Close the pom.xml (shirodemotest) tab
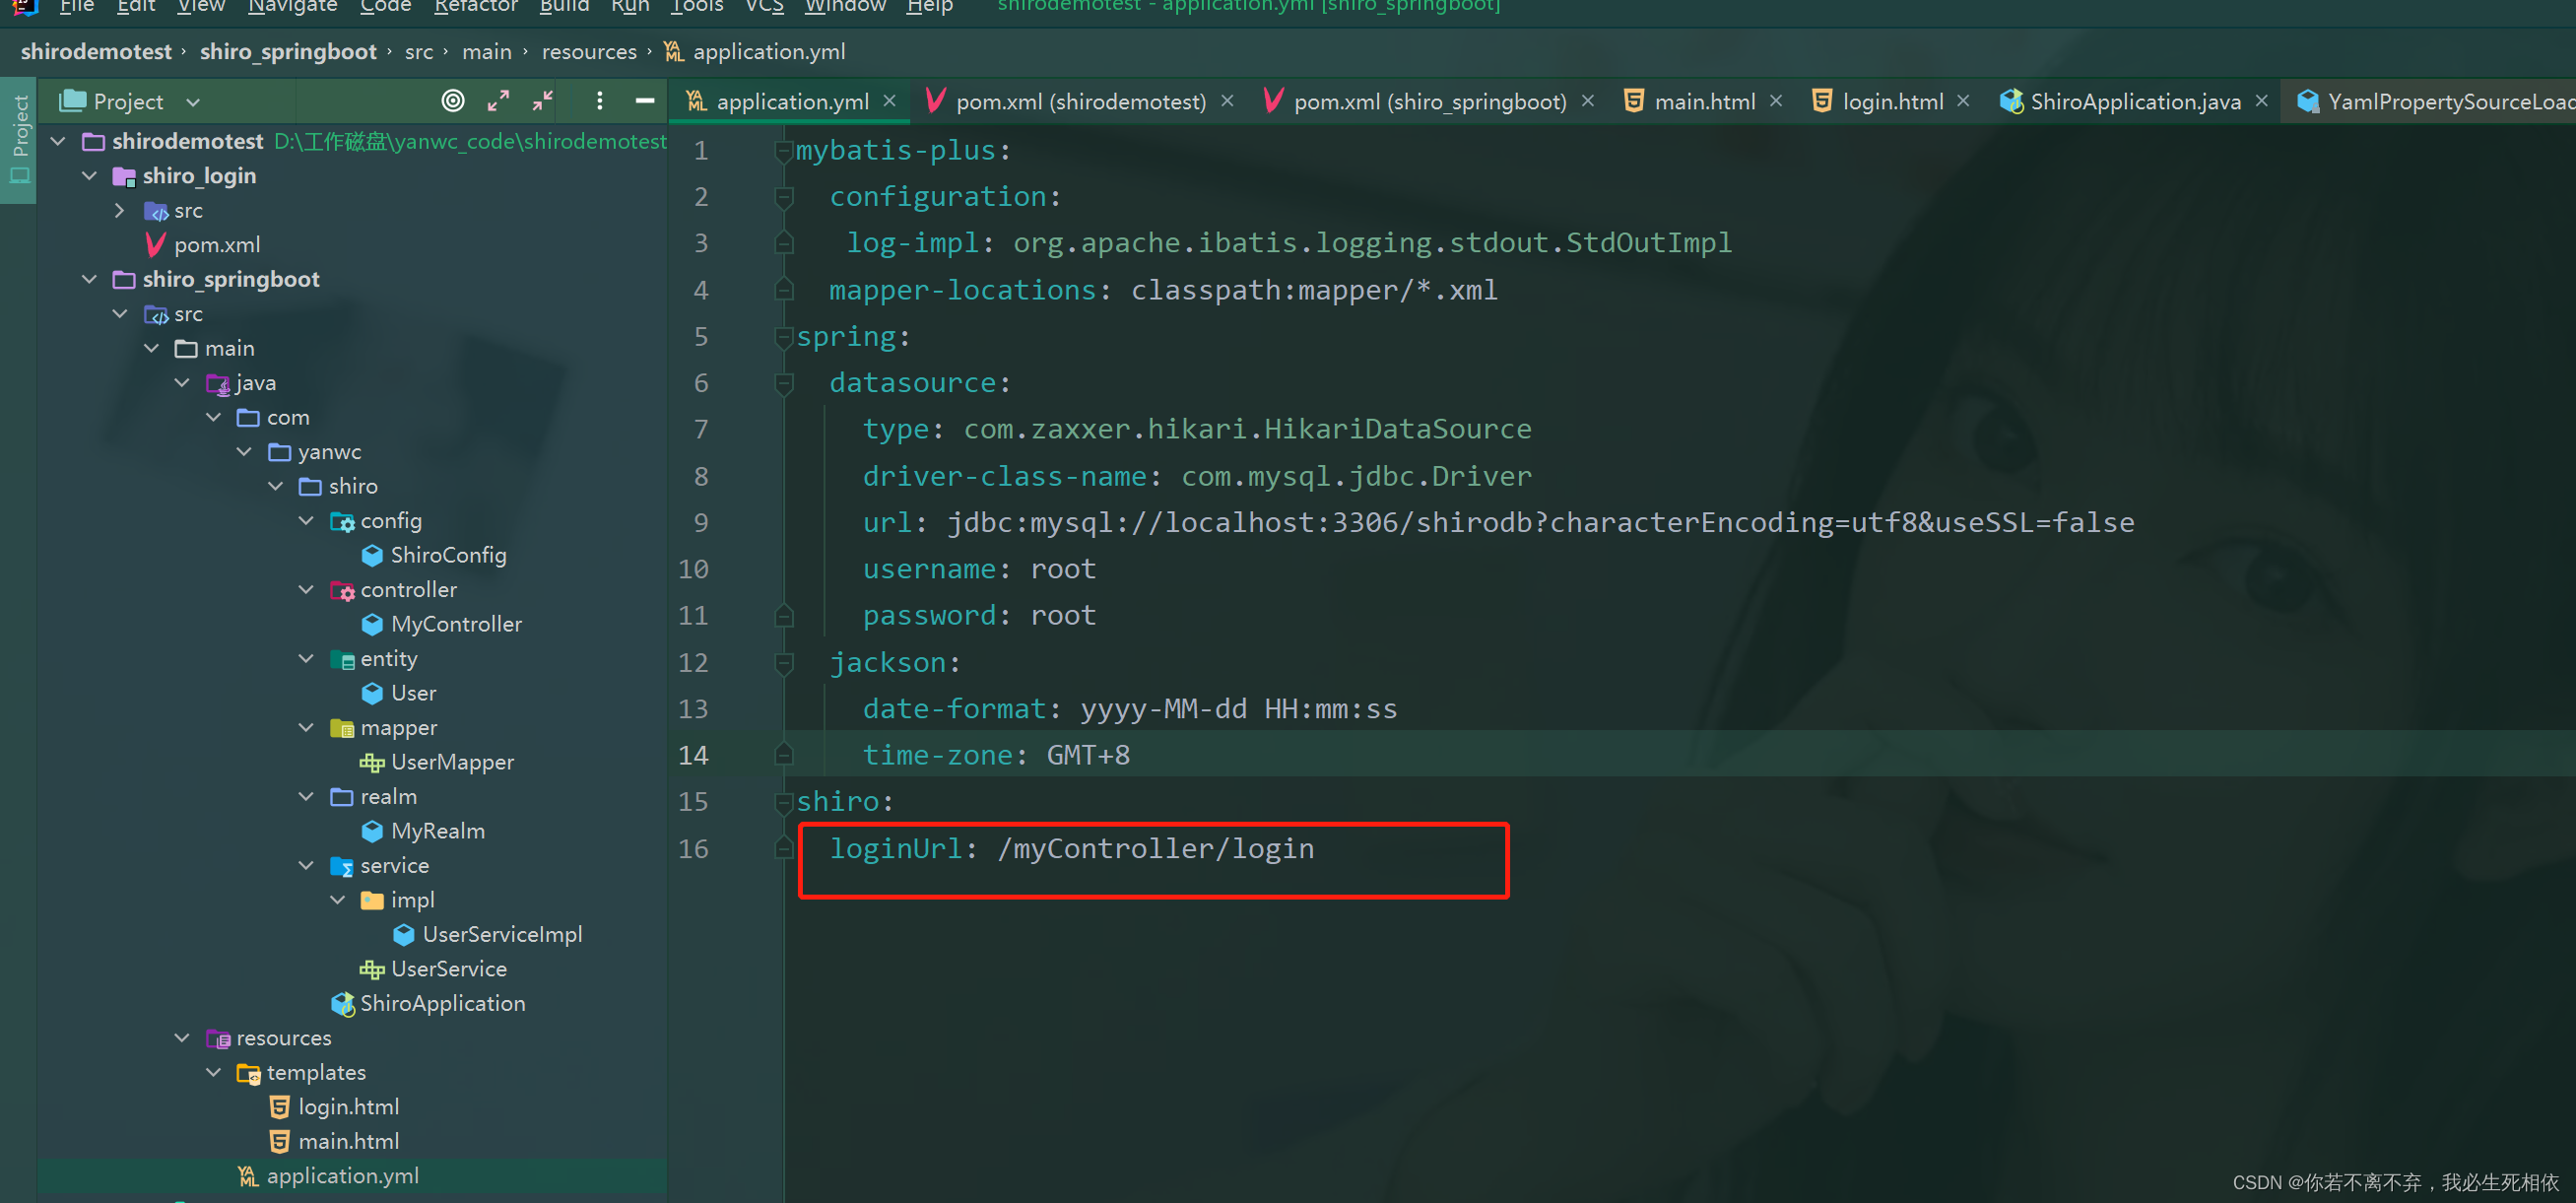 click(1227, 101)
